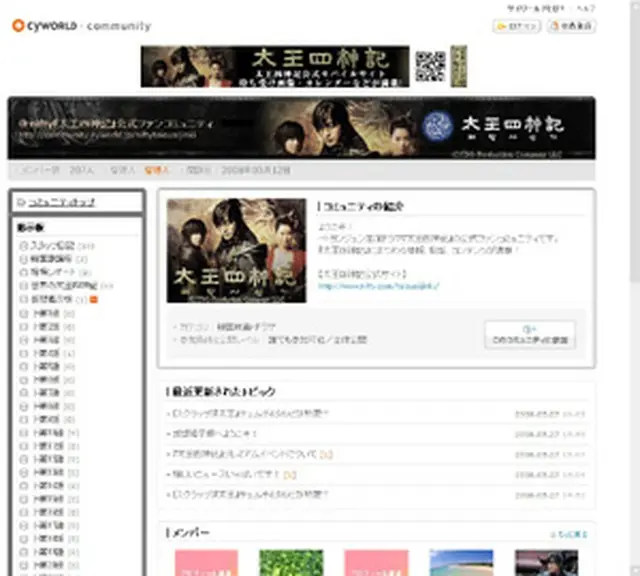The height and width of the screenshot is (576, 640).
Task: Open the ログイン login button
Action: 517,26
